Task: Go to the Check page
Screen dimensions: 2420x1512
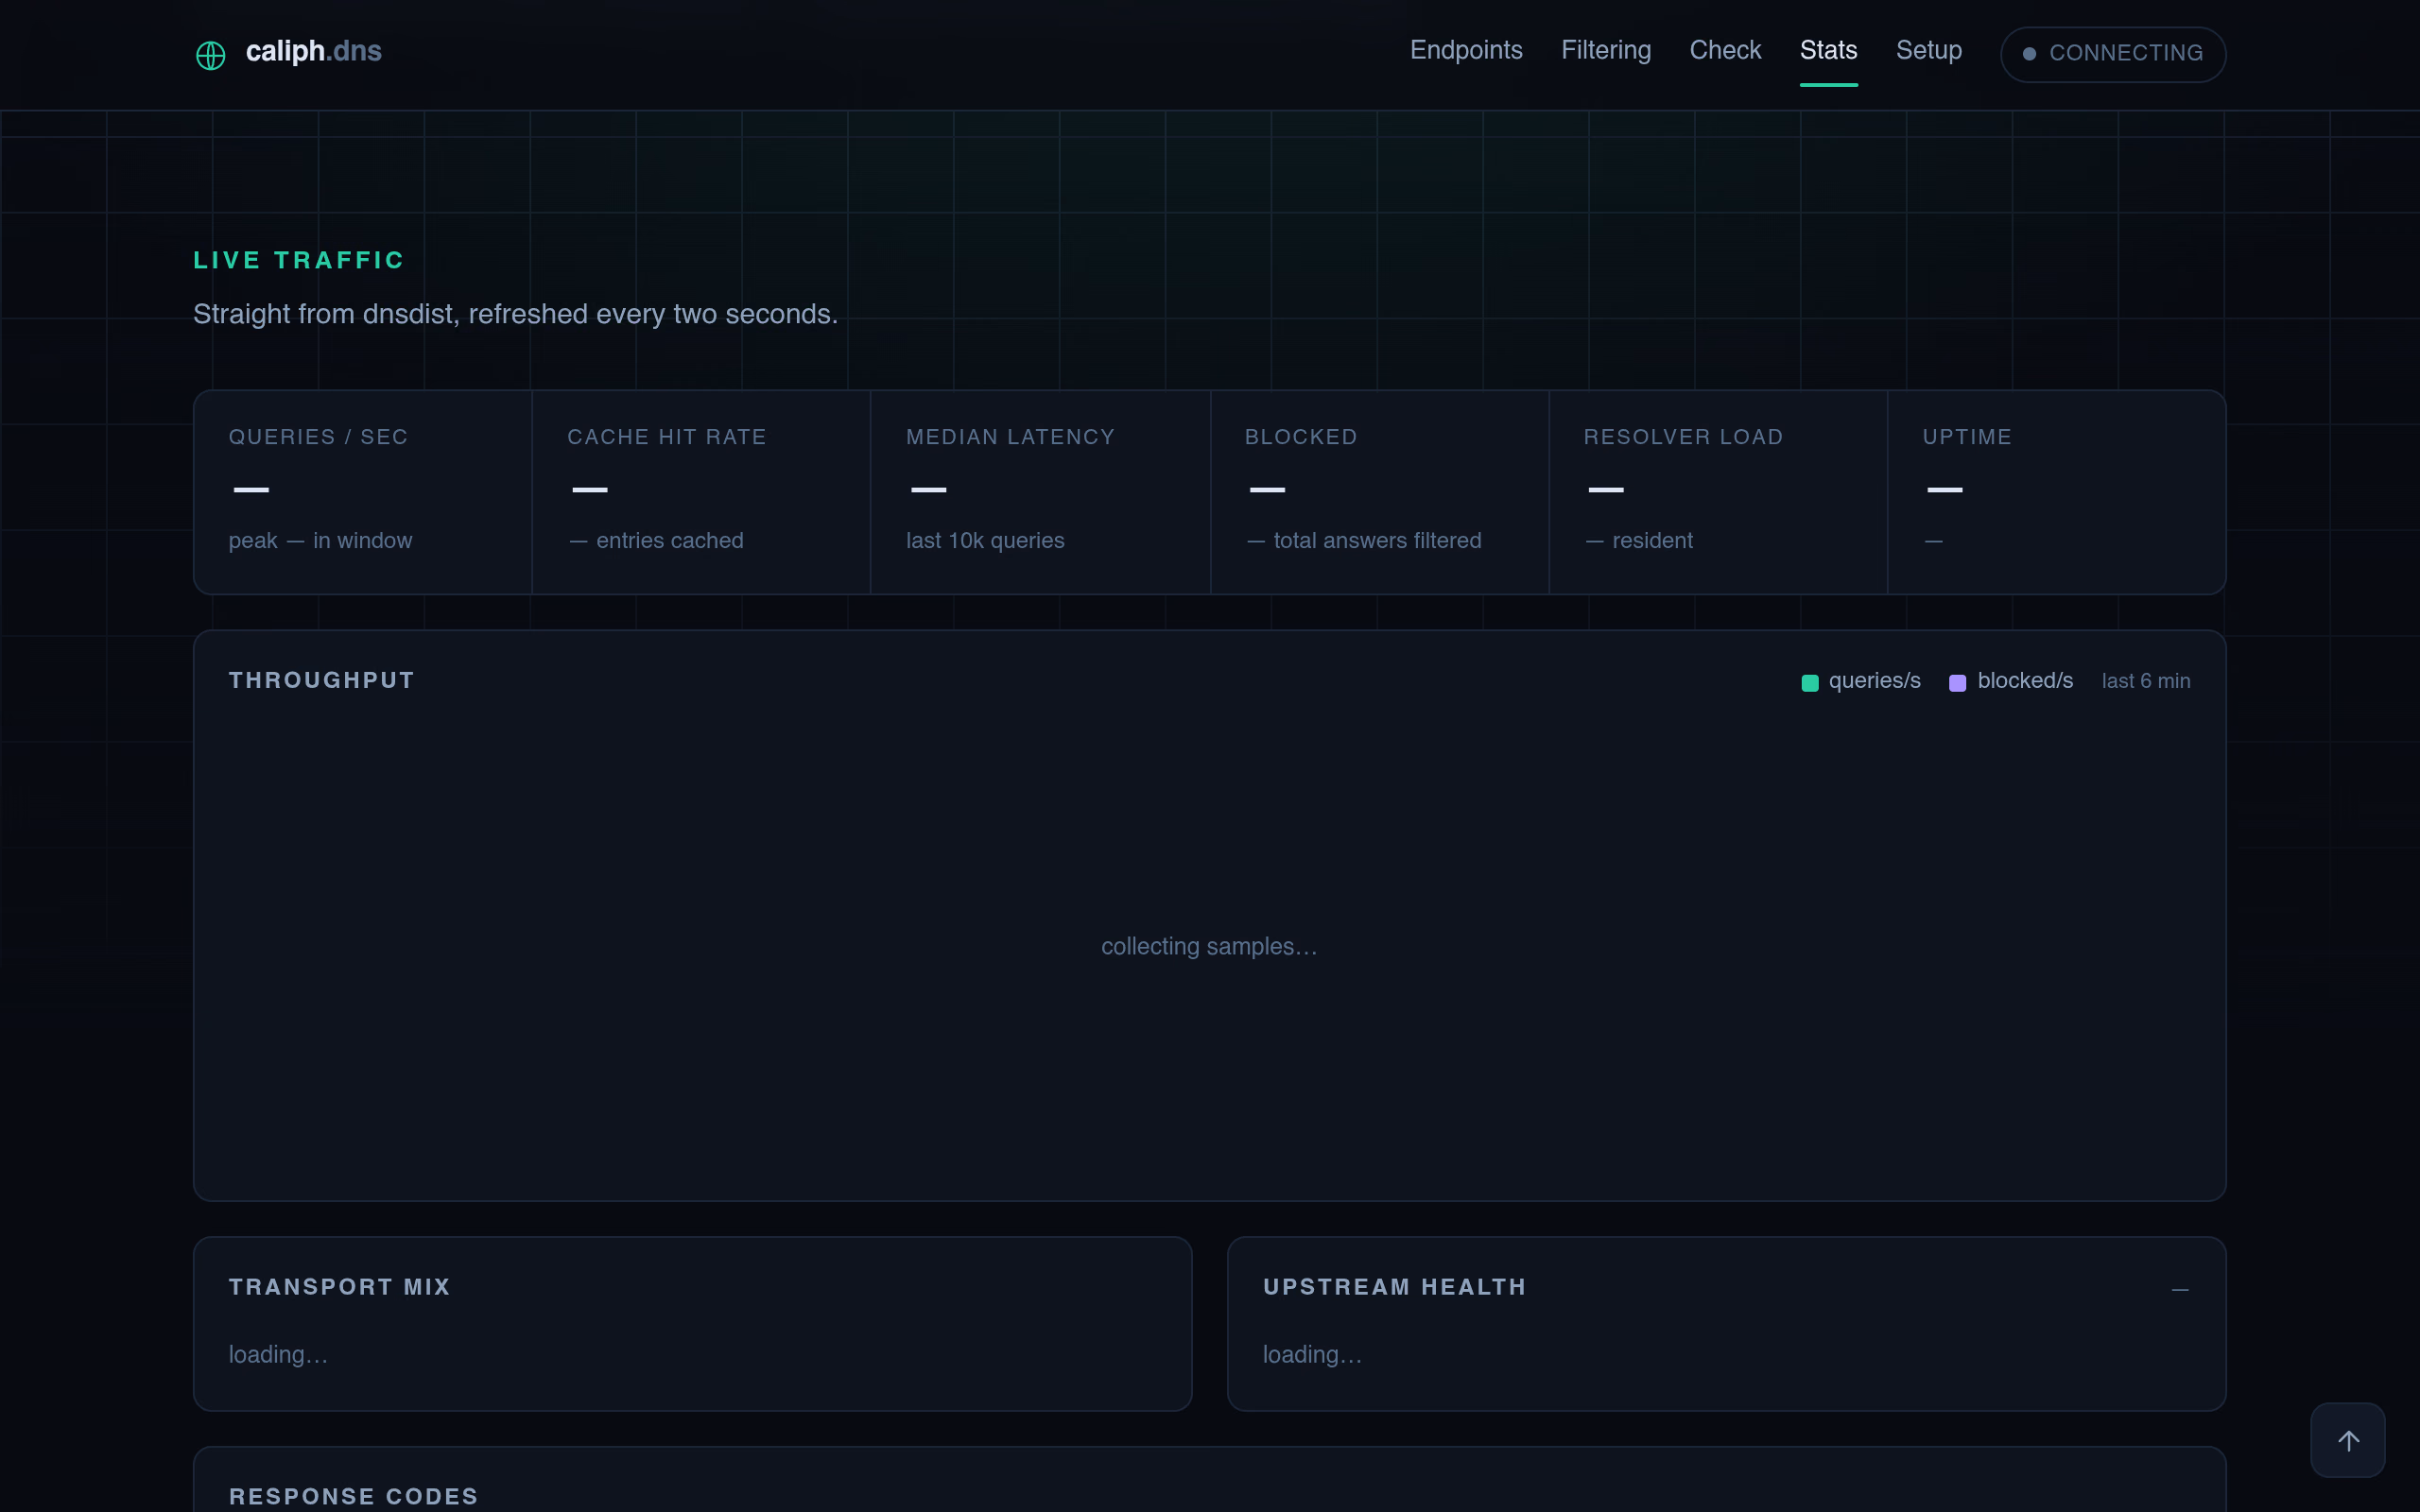Action: click(x=1725, y=51)
